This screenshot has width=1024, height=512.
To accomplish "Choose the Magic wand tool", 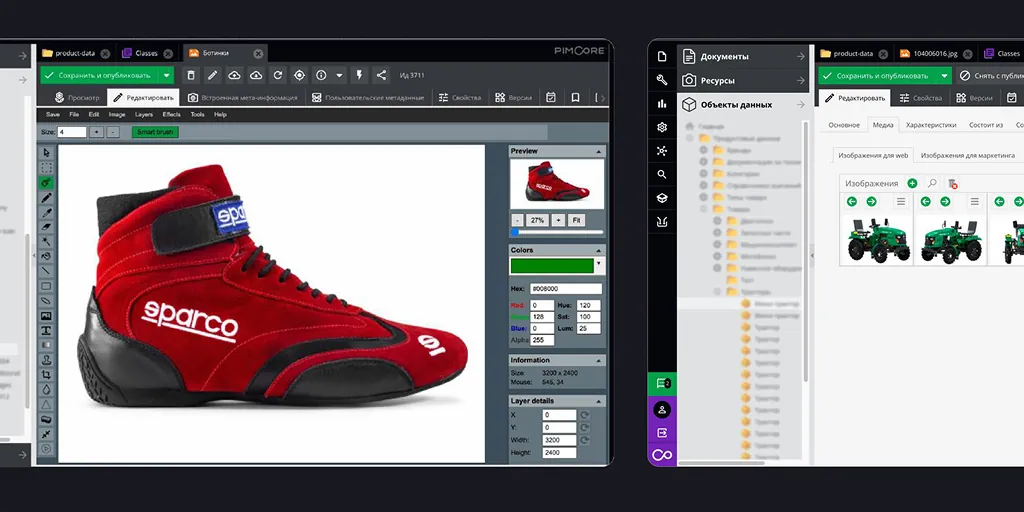I will [x=46, y=242].
